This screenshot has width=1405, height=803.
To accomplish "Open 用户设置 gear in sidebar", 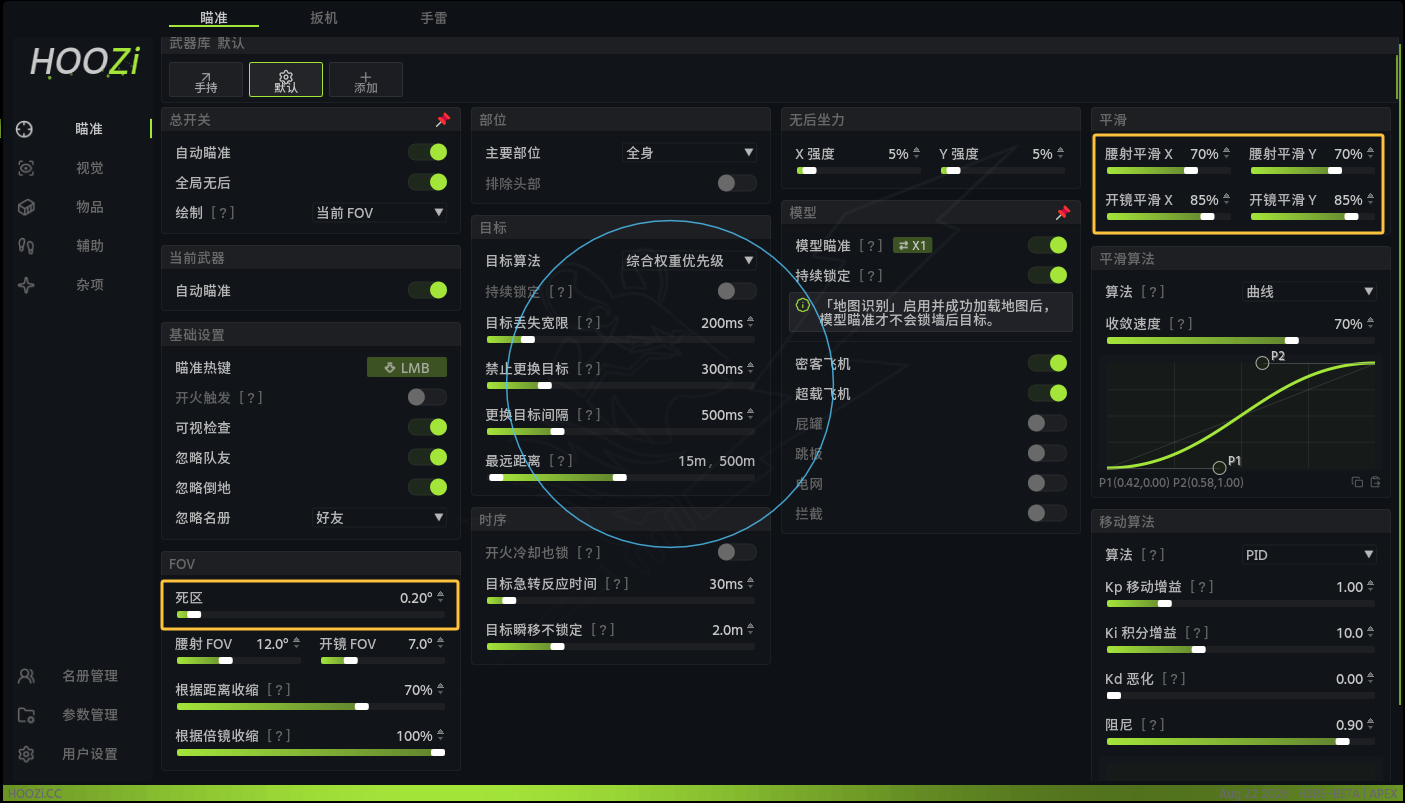I will coord(27,754).
